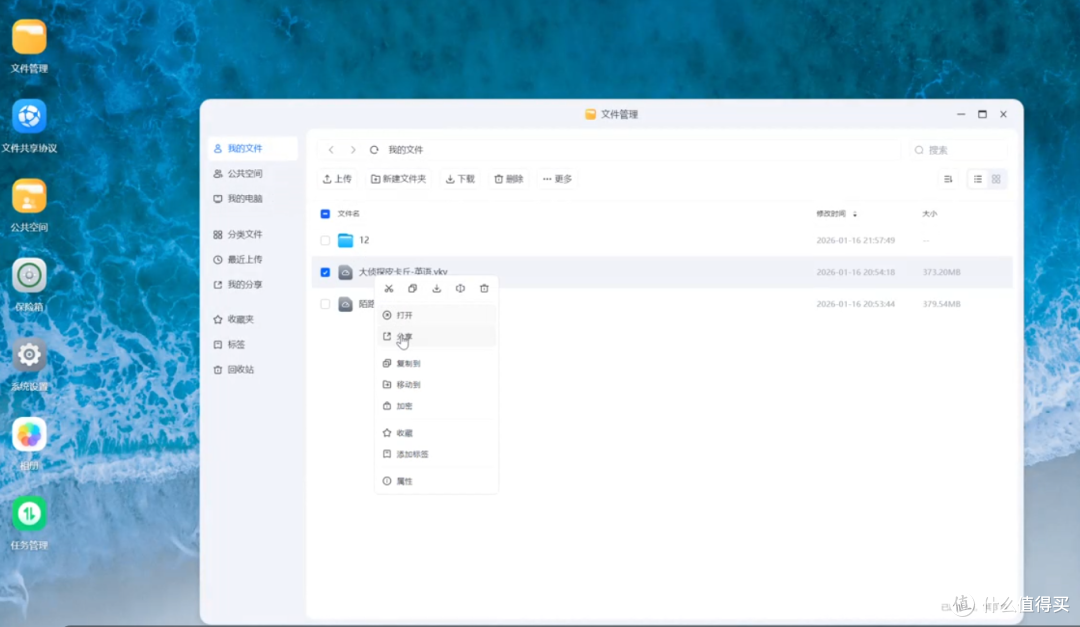1080x627 pixels.
Task: Click the date 2026-01-16 20:53:44
Action: click(855, 304)
